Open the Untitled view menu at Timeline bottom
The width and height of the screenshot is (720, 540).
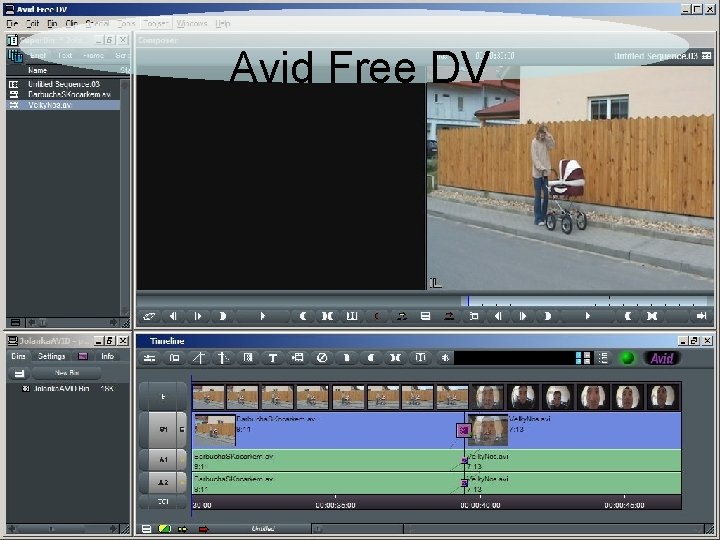[x=263, y=529]
